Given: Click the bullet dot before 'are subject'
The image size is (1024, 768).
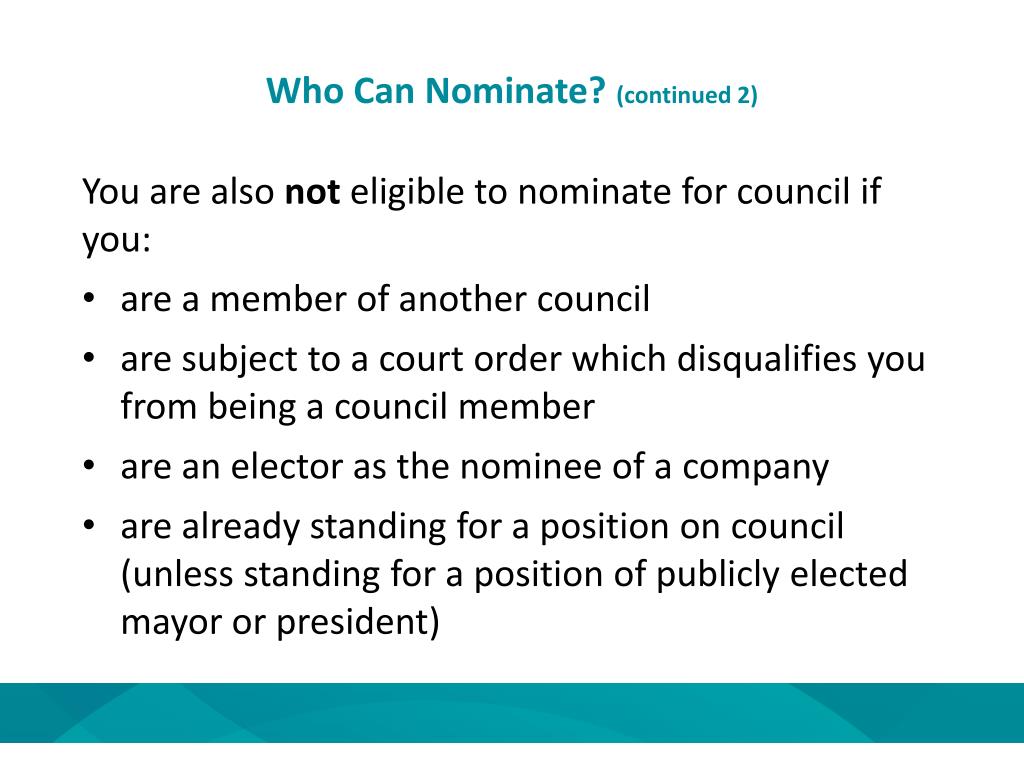Looking at the screenshot, I should [89, 358].
